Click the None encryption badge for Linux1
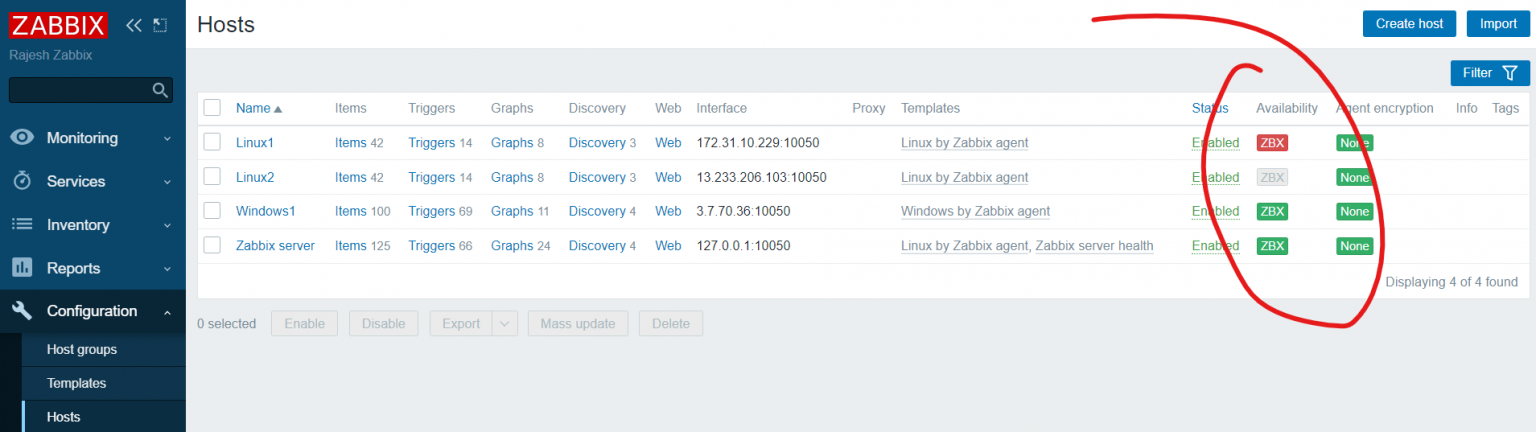This screenshot has width=1536, height=432. (1354, 143)
